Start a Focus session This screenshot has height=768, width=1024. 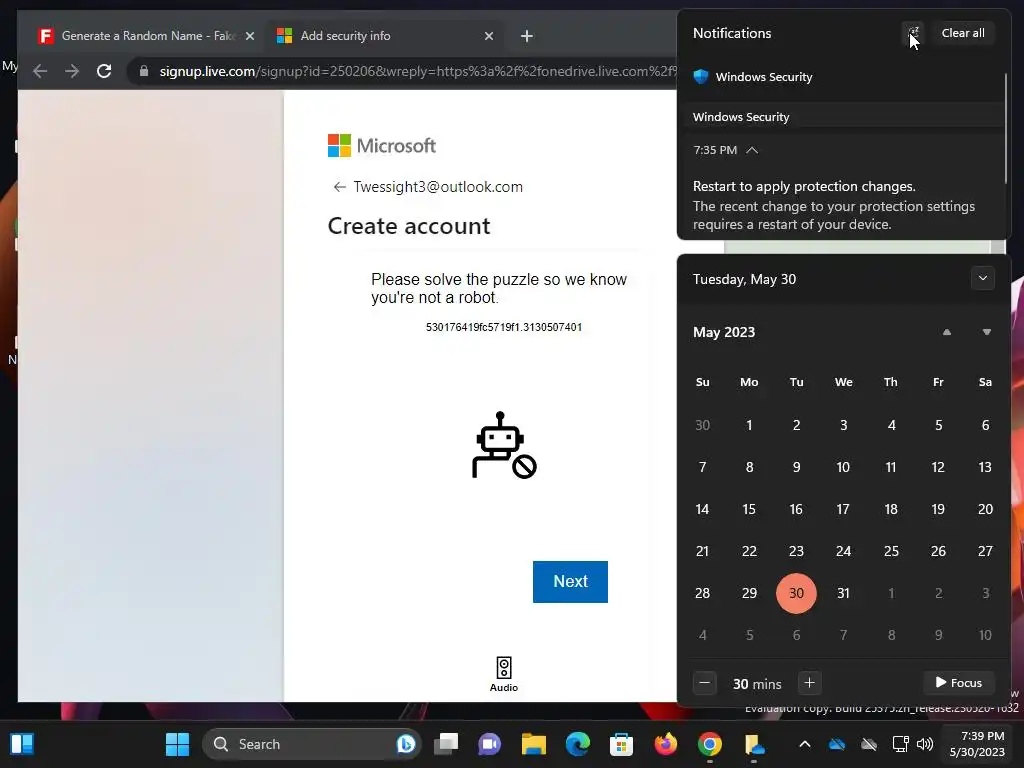click(x=958, y=682)
